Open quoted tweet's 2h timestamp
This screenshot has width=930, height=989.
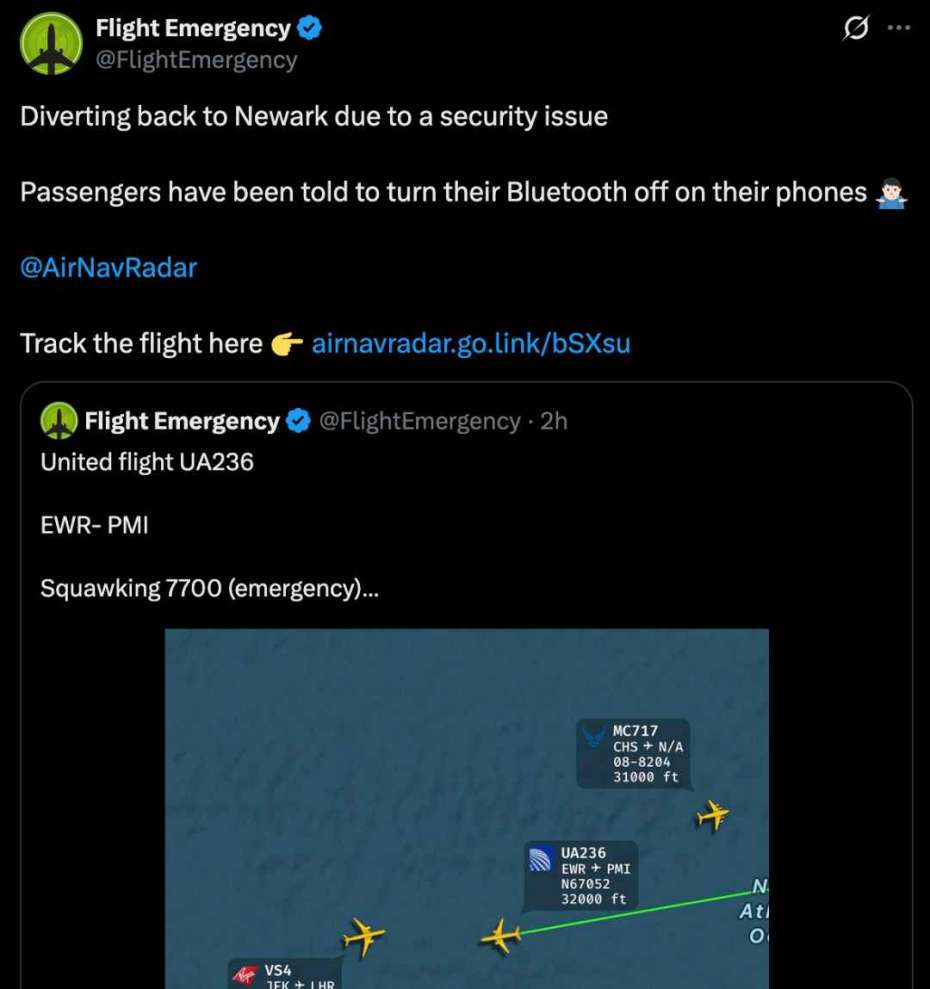pyautogui.click(x=554, y=421)
